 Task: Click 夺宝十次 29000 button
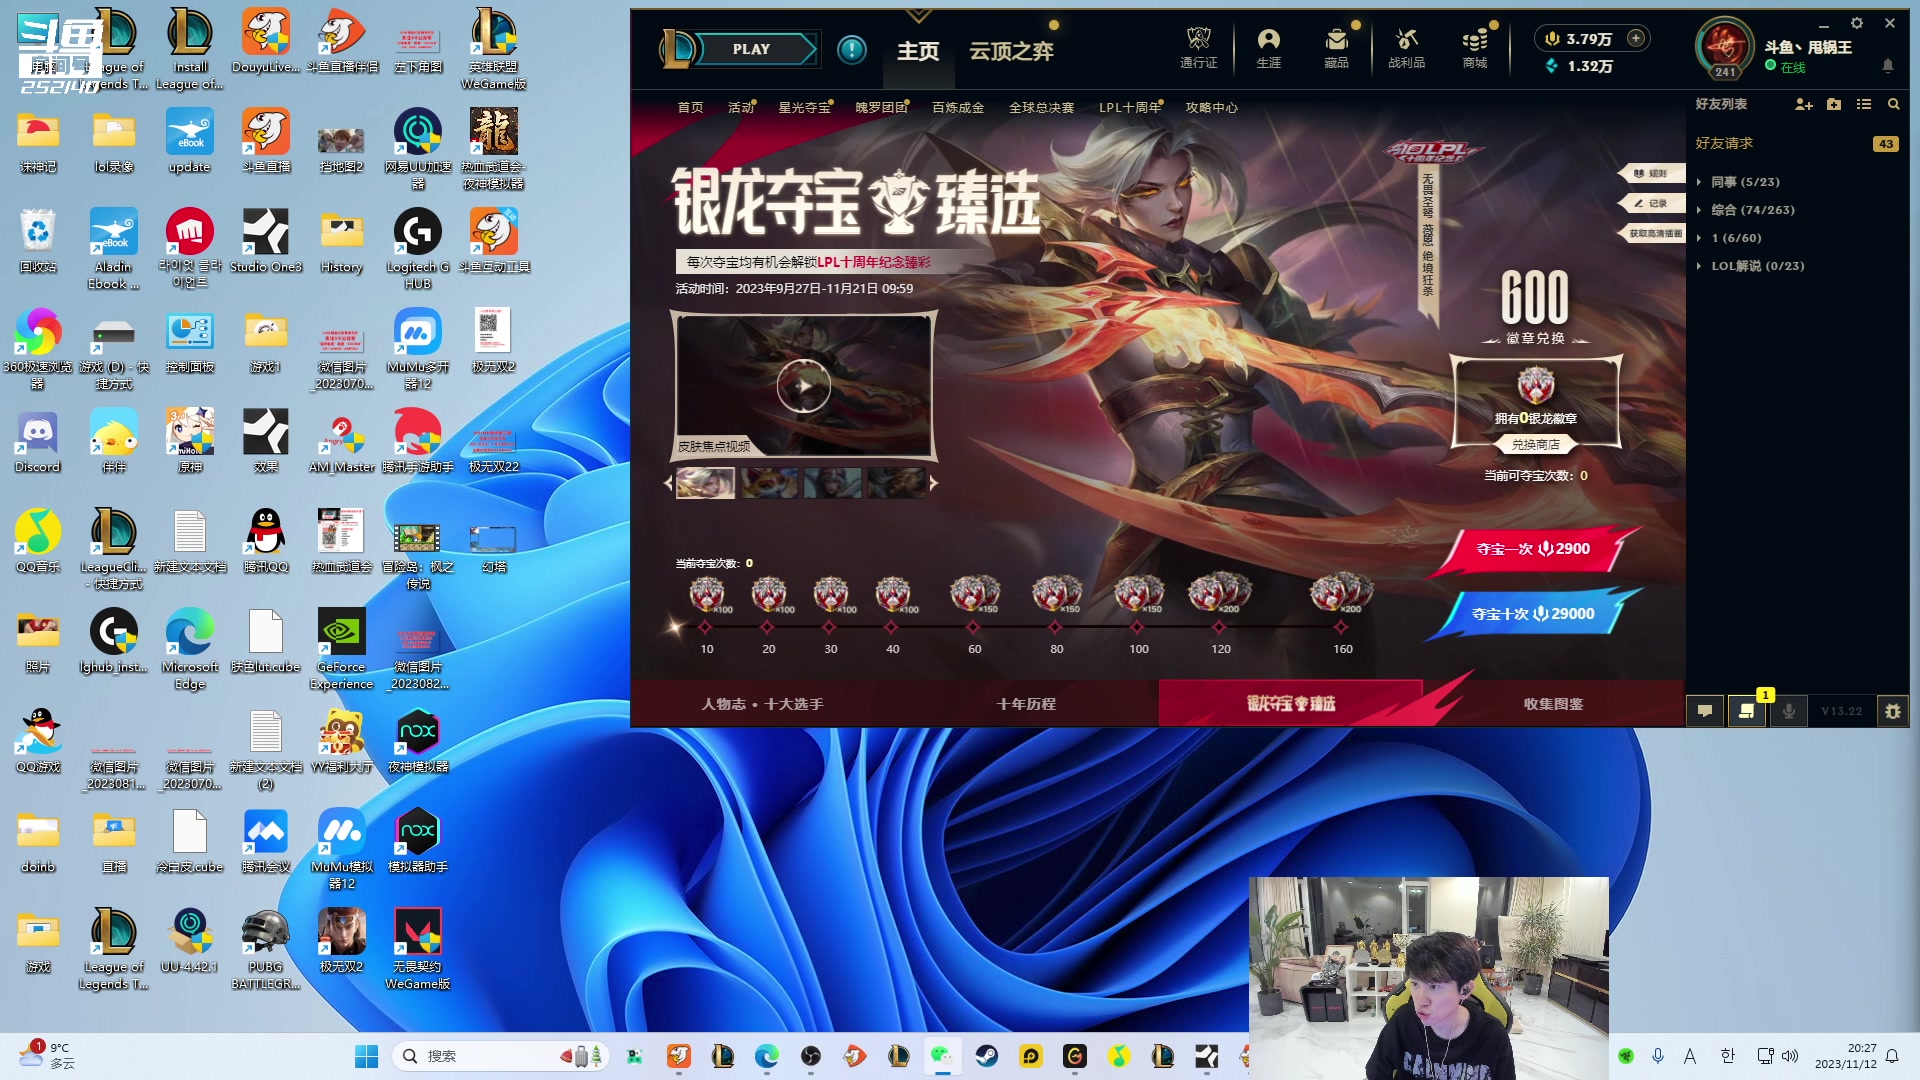pos(1533,614)
